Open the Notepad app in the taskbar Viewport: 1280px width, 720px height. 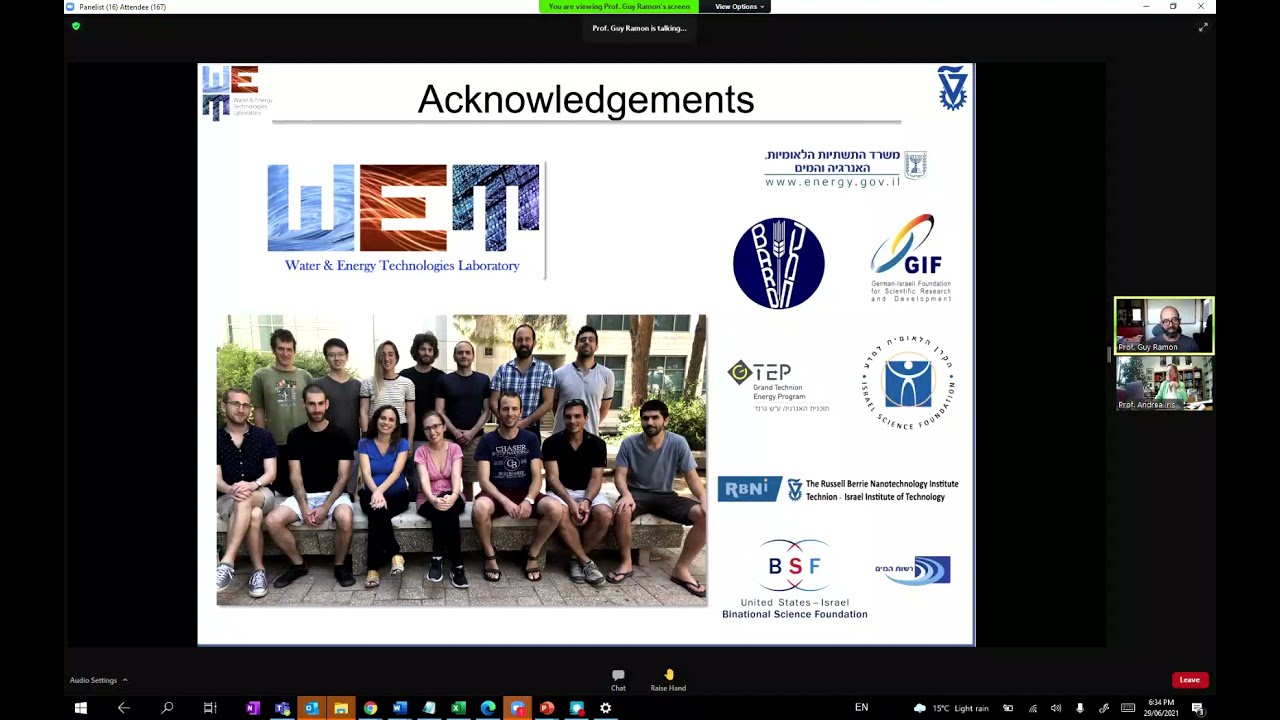click(429, 708)
